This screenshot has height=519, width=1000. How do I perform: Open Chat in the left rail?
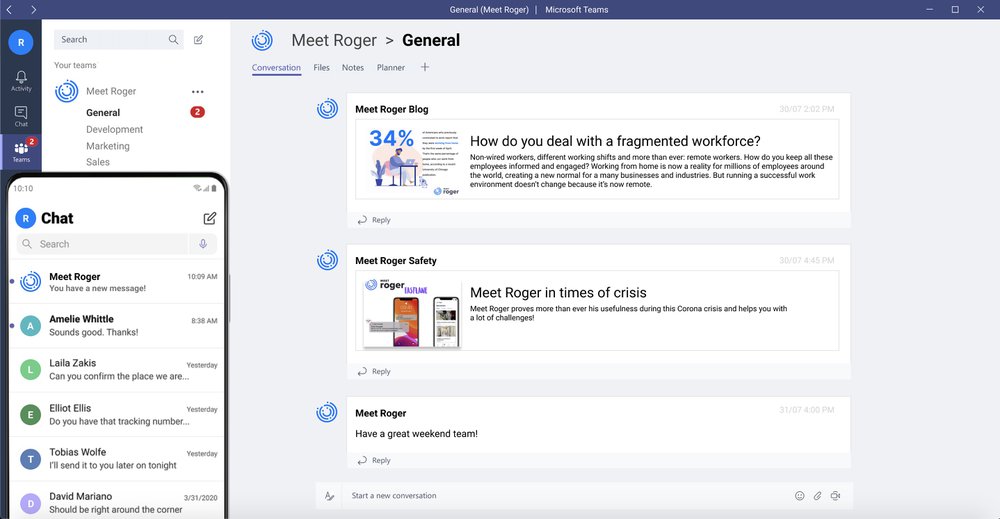21,116
